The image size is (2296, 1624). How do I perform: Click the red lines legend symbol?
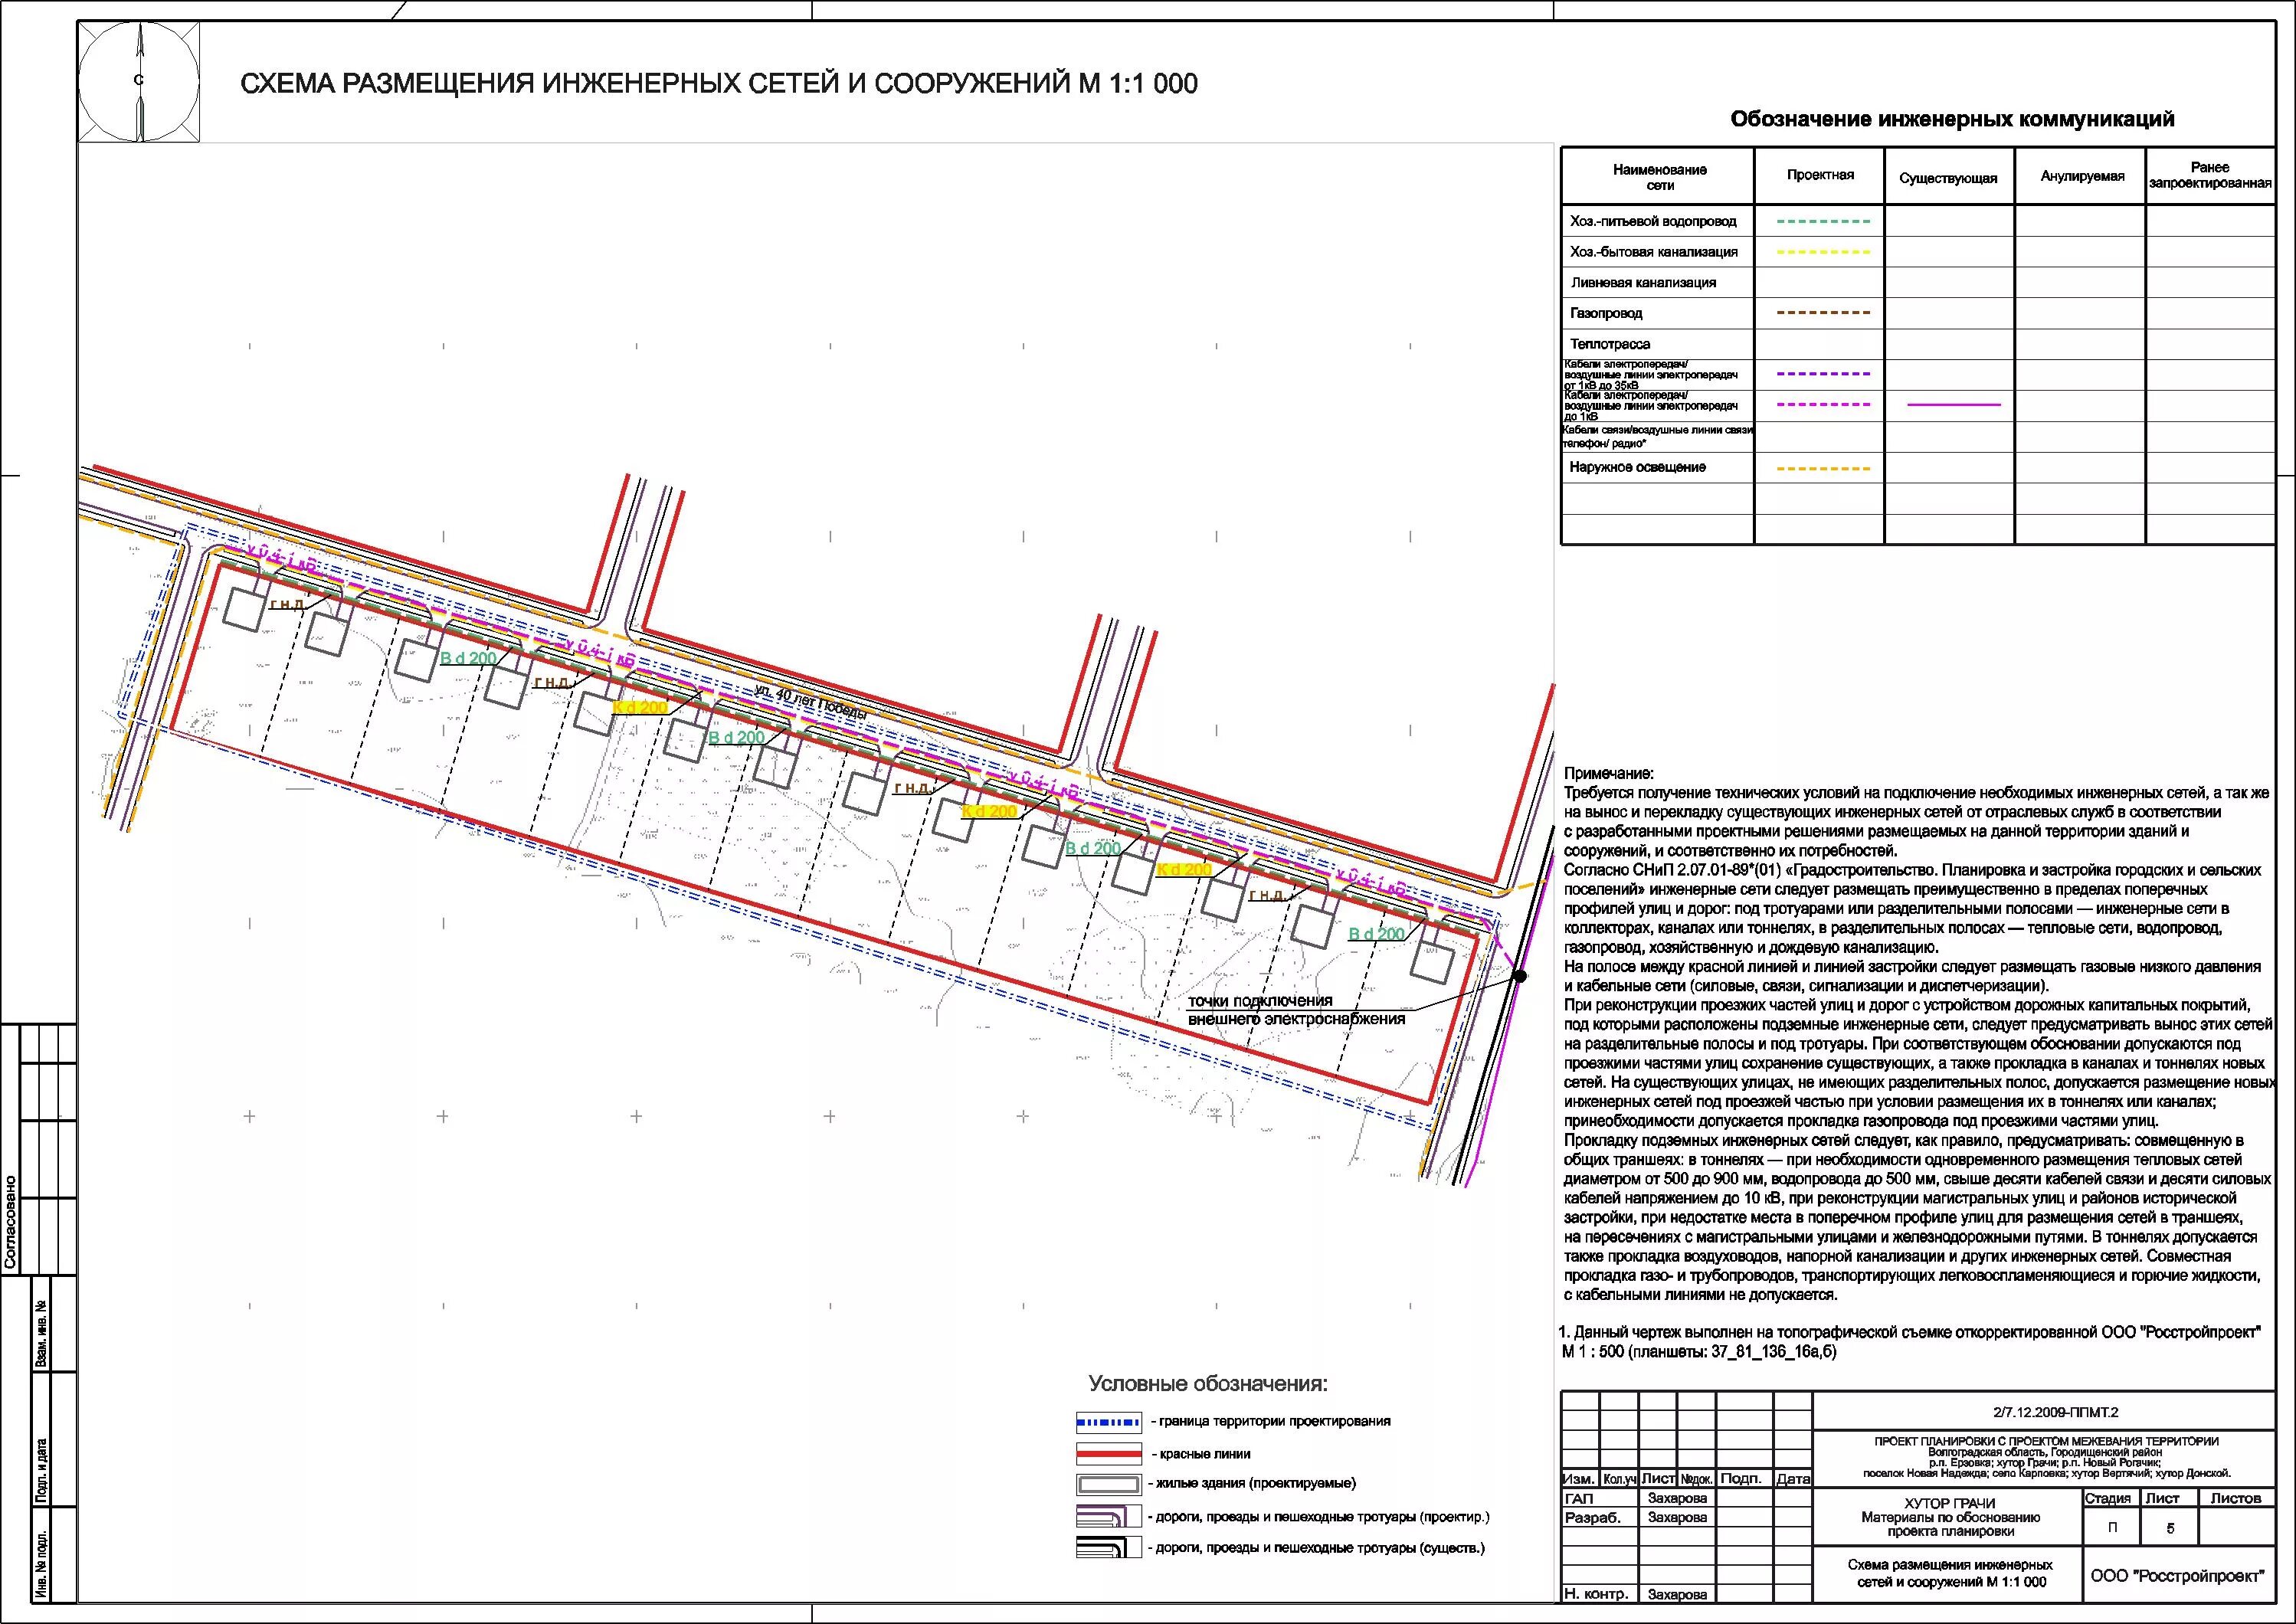(x=1108, y=1454)
